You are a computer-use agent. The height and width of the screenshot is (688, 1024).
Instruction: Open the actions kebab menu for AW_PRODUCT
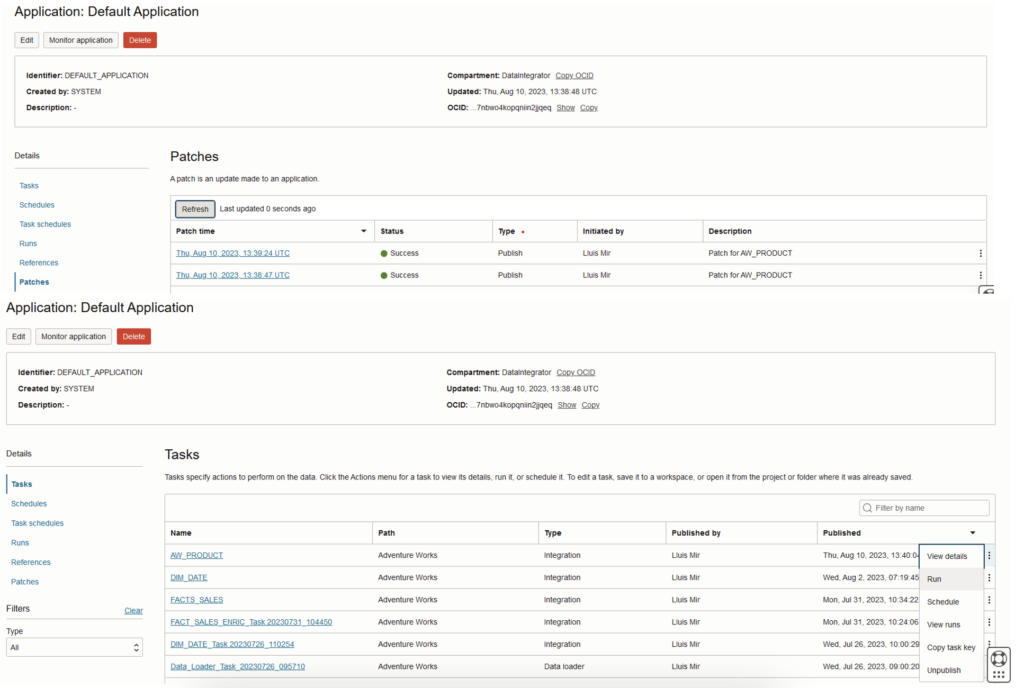[x=989, y=556]
